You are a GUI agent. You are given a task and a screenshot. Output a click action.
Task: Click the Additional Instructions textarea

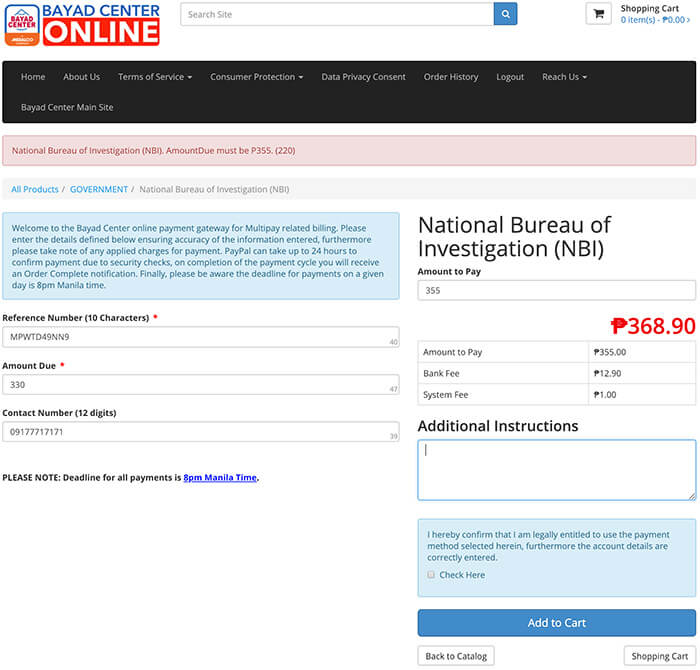(x=557, y=470)
